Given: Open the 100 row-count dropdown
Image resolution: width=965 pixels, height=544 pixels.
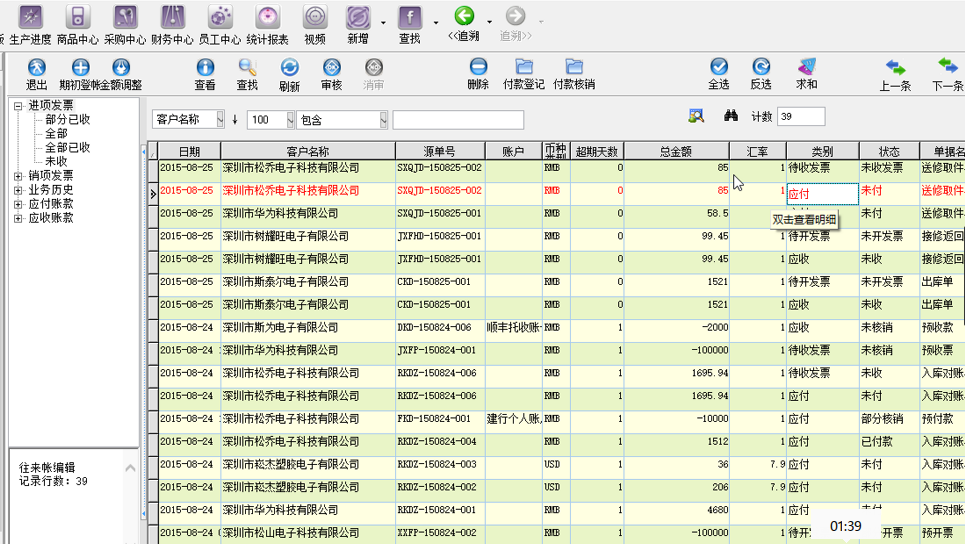Looking at the screenshot, I should (290, 119).
